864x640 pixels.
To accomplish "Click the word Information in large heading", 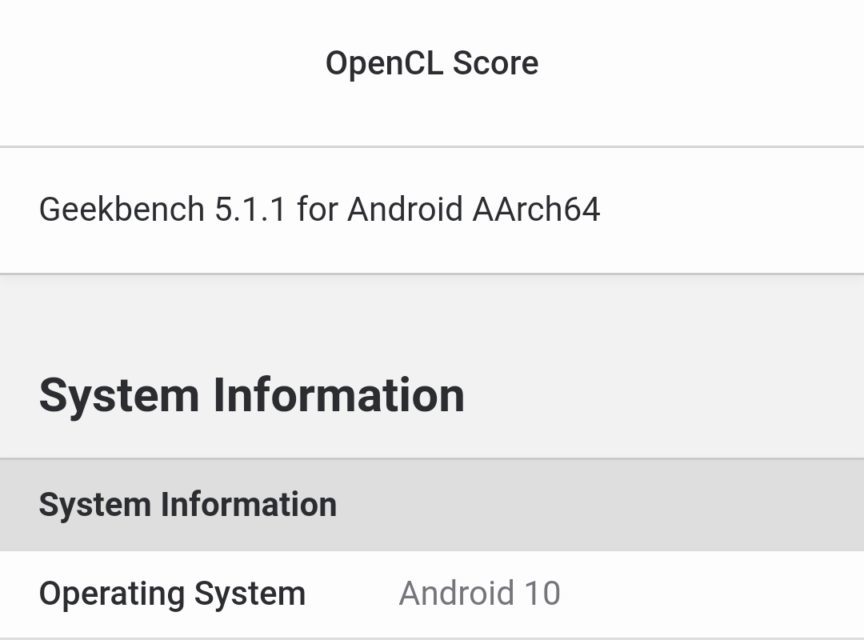I will click(338, 395).
